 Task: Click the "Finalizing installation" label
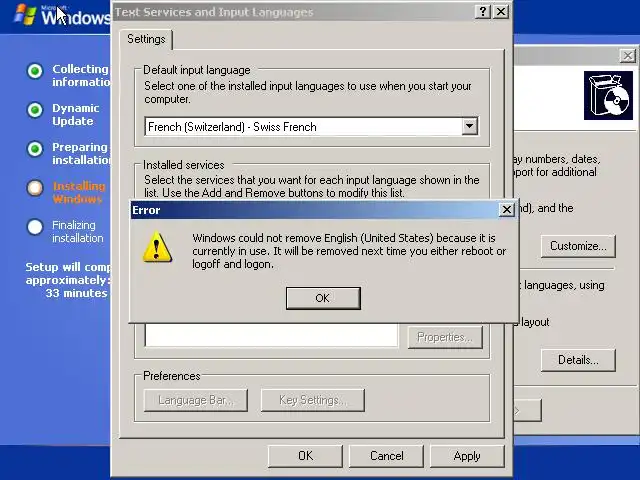[78, 231]
